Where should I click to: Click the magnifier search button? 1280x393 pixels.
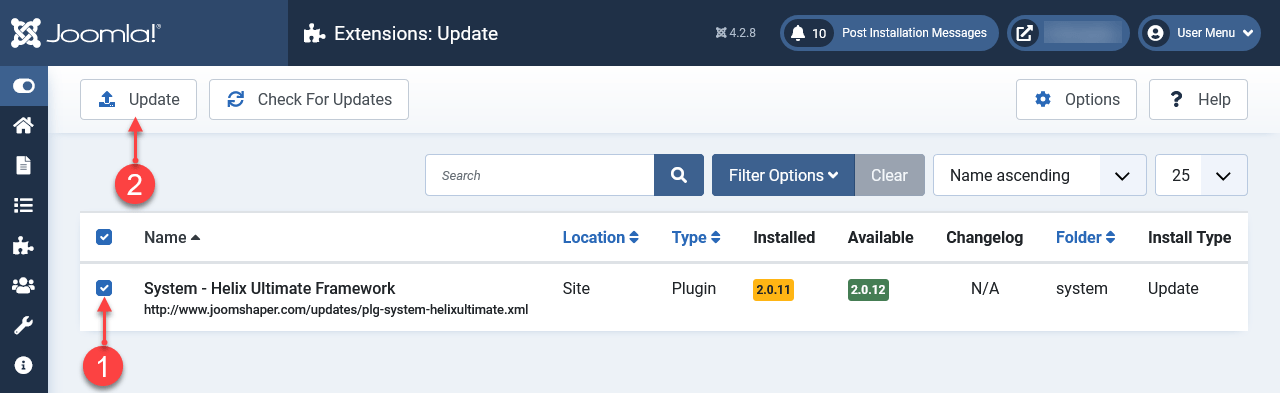pyautogui.click(x=679, y=175)
